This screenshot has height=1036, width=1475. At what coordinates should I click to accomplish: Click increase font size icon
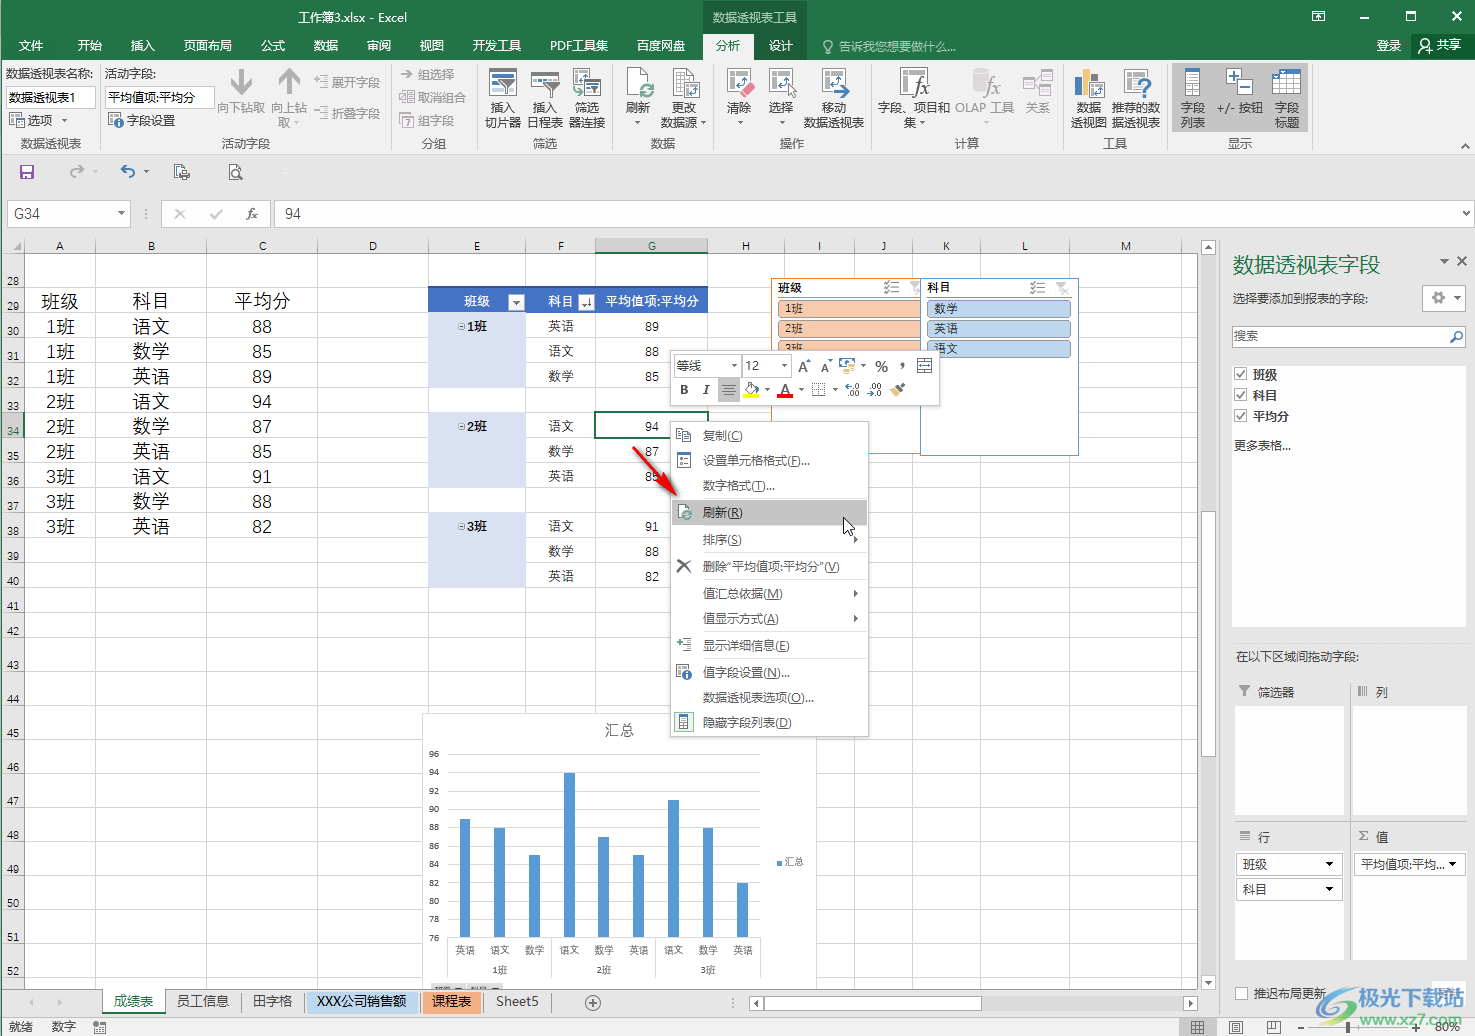pyautogui.click(x=804, y=366)
